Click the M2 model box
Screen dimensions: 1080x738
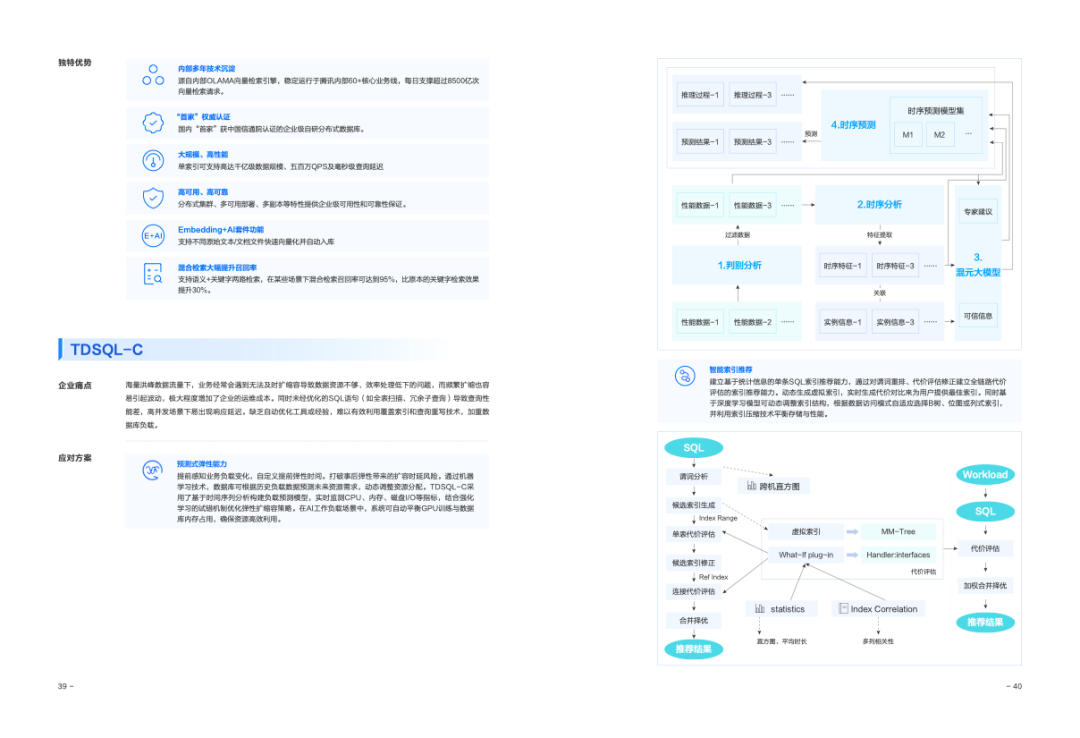click(x=939, y=134)
